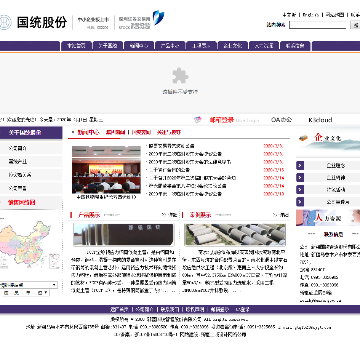
Task: Click the blue shield stock exchange logo
Action: pyautogui.click(x=158, y=18)
